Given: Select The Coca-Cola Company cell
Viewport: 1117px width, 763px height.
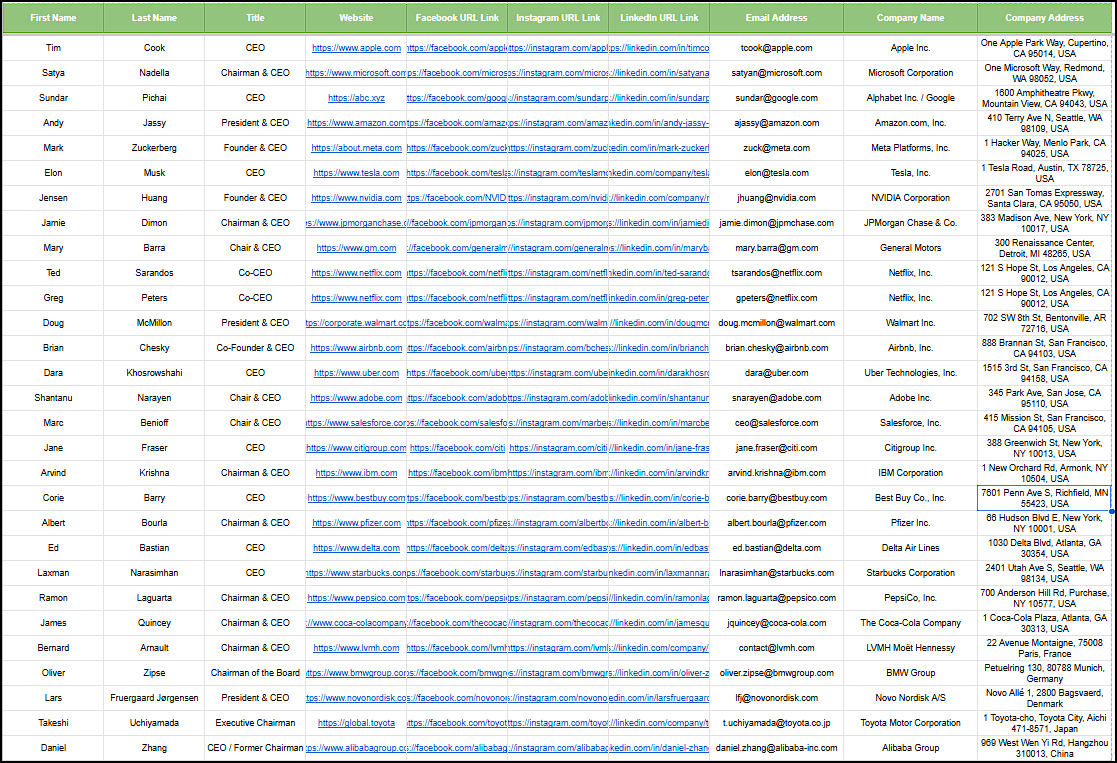Looking at the screenshot, I should (910, 623).
